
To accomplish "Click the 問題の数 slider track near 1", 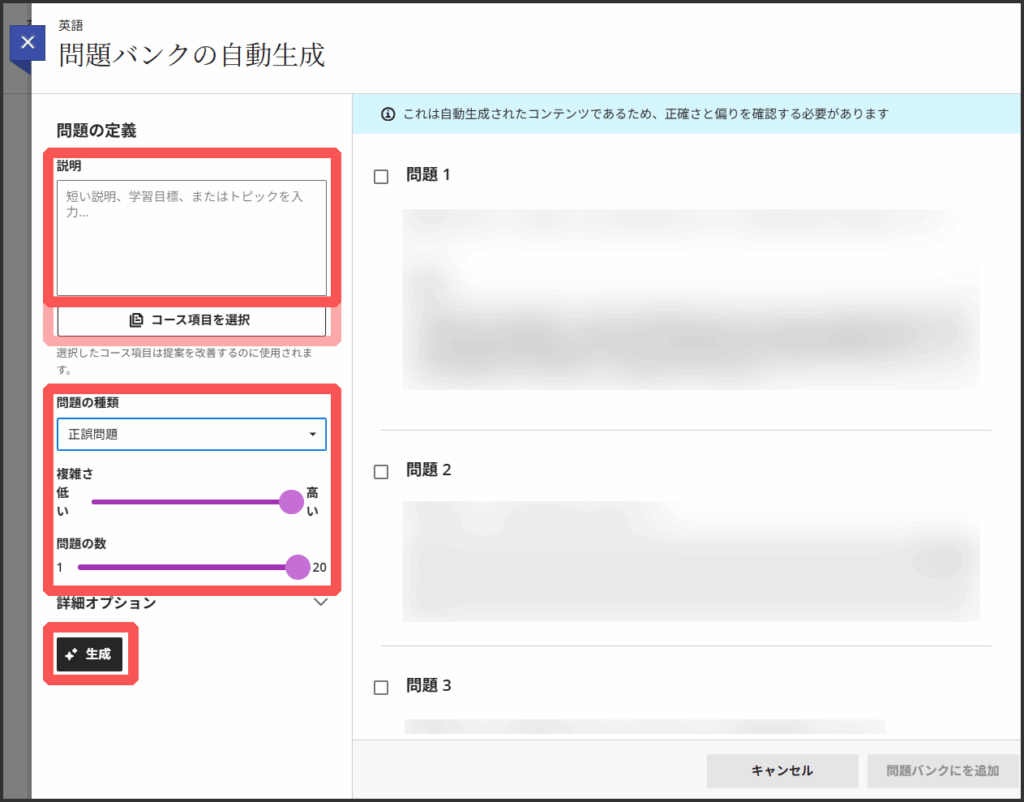I will coord(84,567).
